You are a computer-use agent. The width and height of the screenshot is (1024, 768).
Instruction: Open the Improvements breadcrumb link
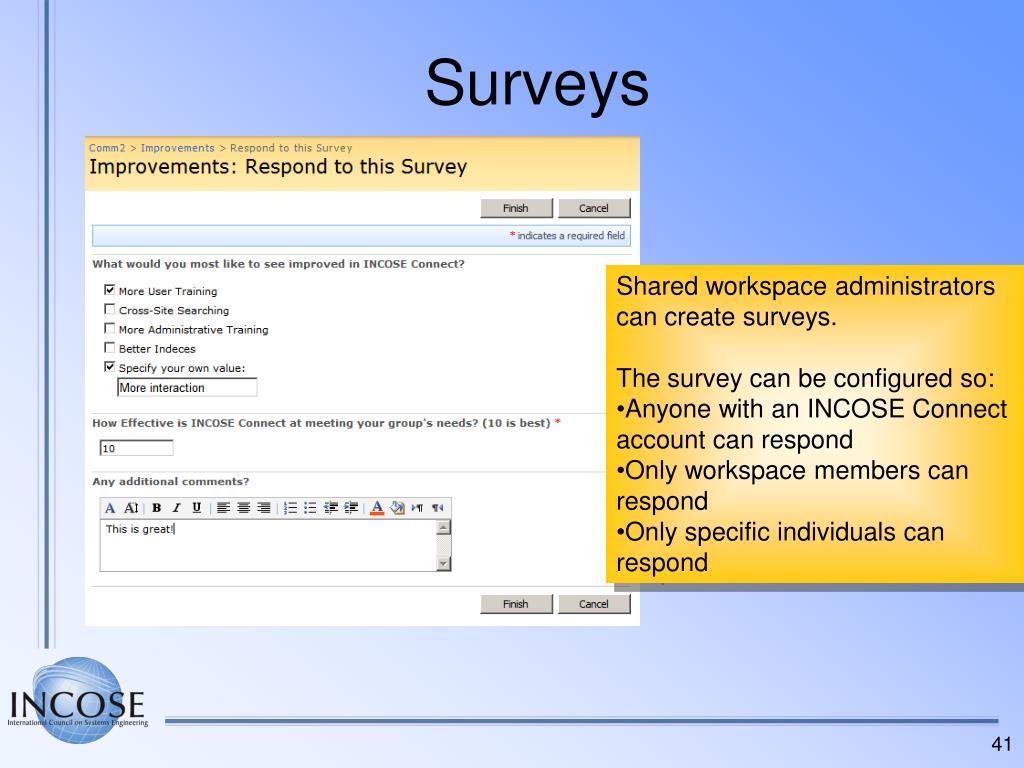[x=178, y=148]
